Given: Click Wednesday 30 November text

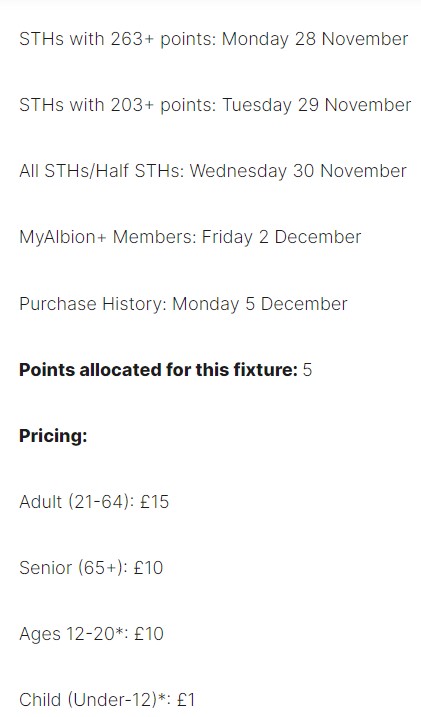Looking at the screenshot, I should (x=298, y=171).
